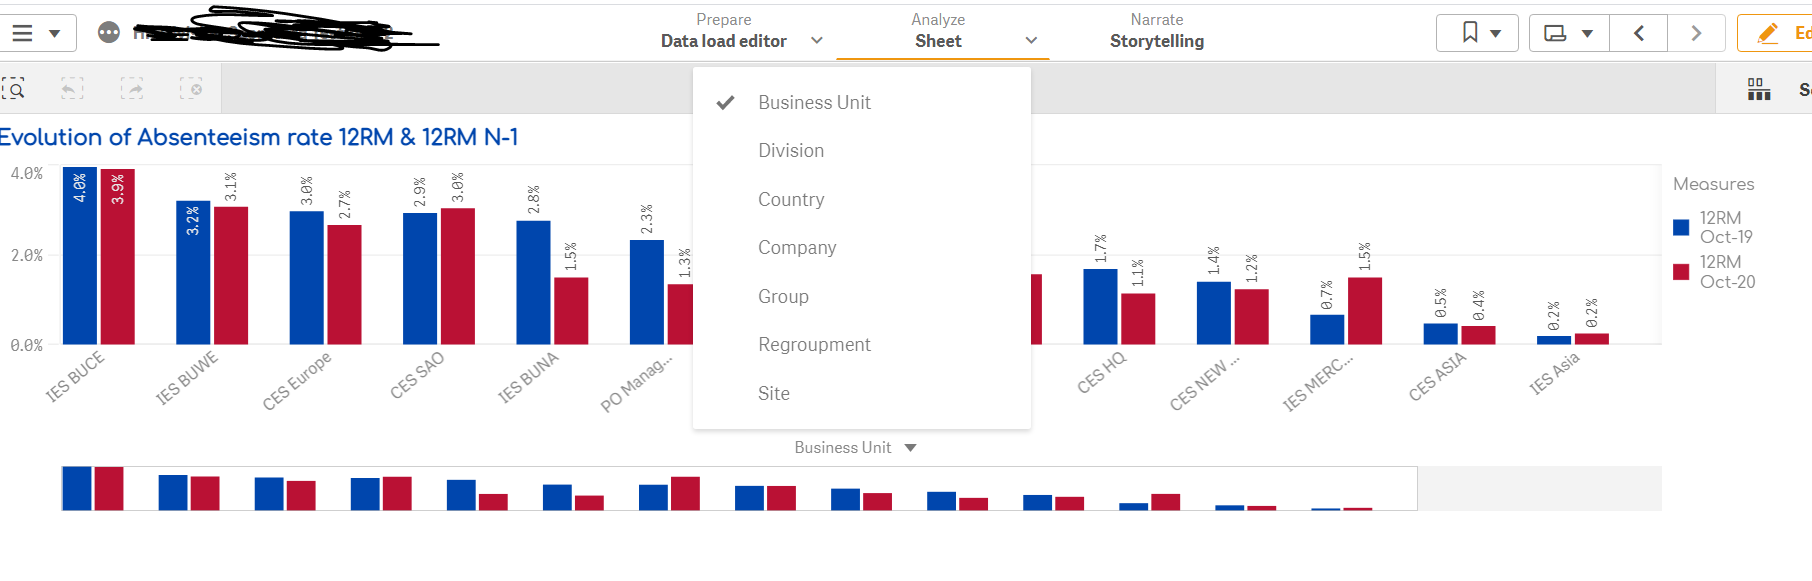Select the blue 12RM Oct-19 legend swatch

(1681, 226)
